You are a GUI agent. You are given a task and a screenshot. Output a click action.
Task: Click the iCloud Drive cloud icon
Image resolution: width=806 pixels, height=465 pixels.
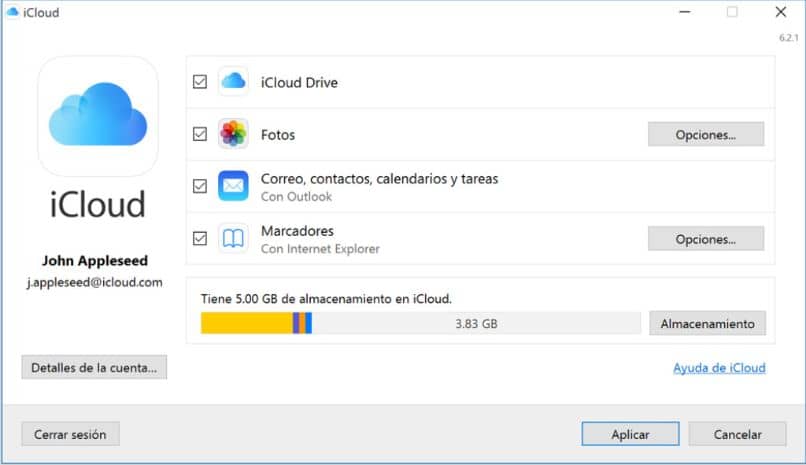[x=233, y=82]
